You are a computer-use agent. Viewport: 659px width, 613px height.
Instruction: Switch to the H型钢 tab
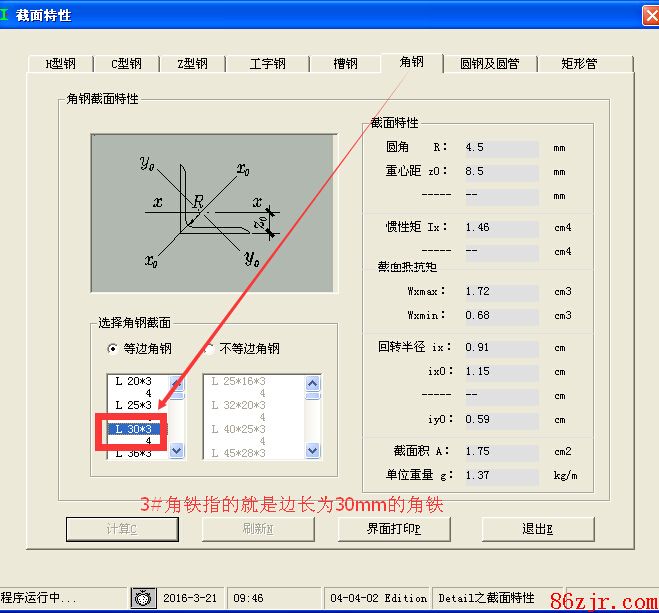pyautogui.click(x=60, y=64)
